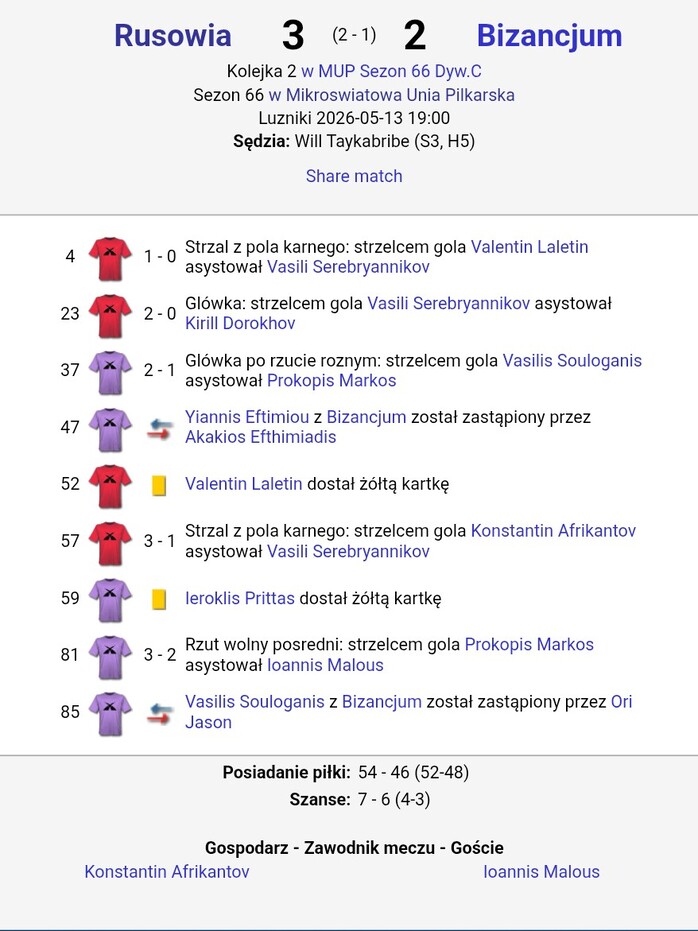Click the Share match link
The width and height of the screenshot is (698, 931).
(x=354, y=176)
